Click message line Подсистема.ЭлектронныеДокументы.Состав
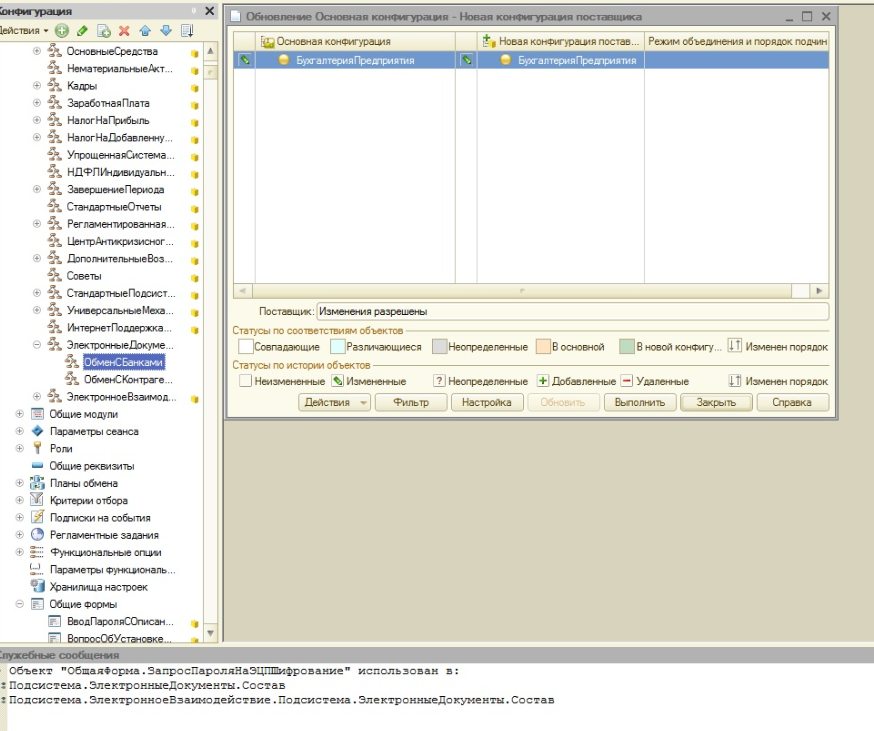This screenshot has height=731, width=874. coord(147,685)
